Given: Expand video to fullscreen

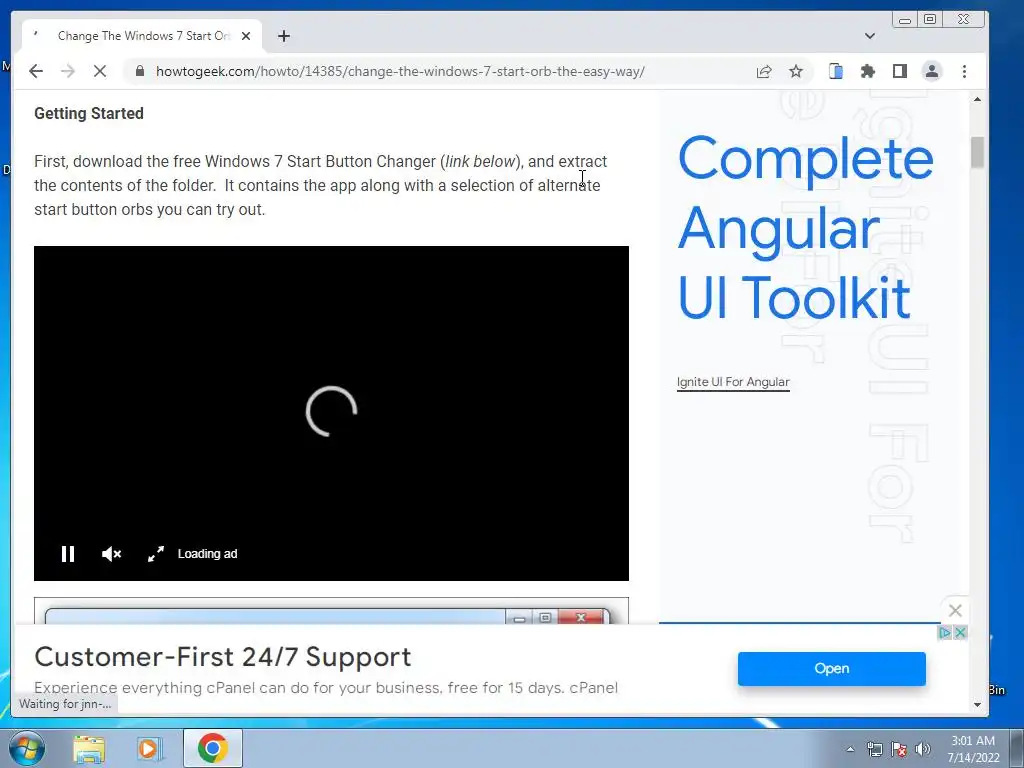Looking at the screenshot, I should (x=155, y=554).
